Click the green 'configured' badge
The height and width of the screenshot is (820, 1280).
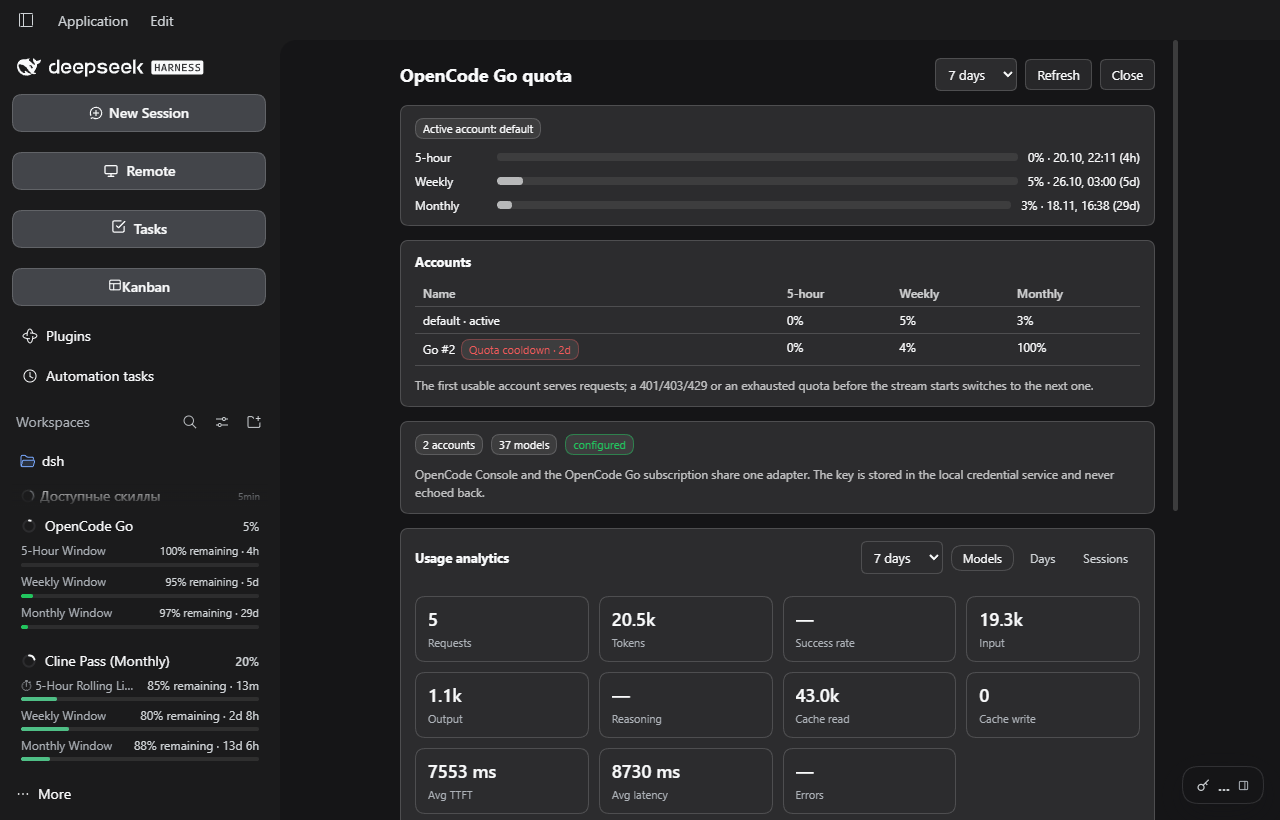click(x=599, y=445)
